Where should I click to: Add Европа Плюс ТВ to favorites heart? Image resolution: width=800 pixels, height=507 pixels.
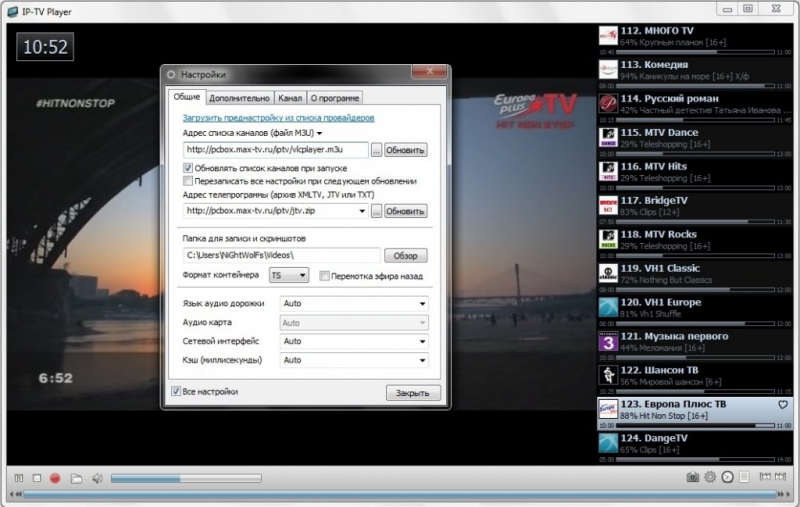(x=783, y=404)
